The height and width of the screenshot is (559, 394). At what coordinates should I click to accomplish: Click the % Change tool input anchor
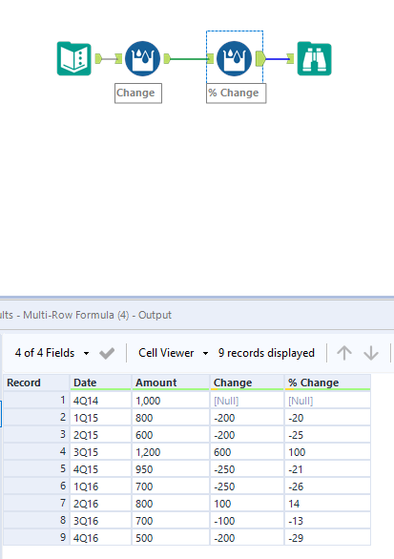point(210,58)
